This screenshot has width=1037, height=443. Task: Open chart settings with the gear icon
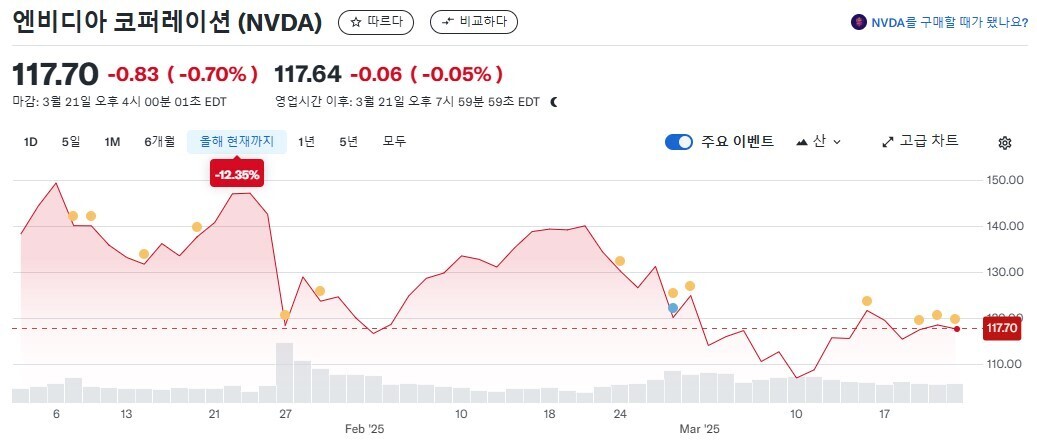point(1005,142)
